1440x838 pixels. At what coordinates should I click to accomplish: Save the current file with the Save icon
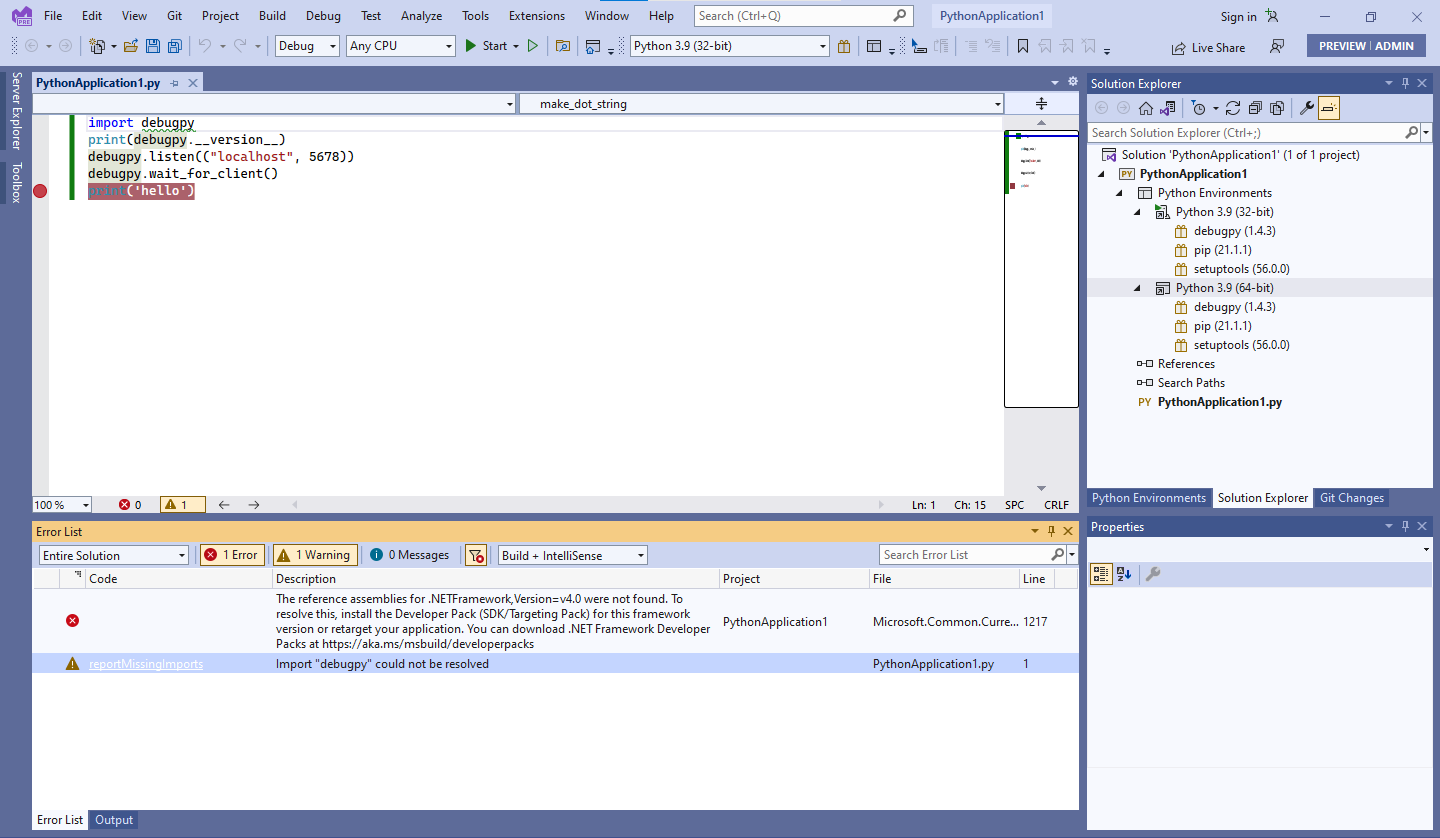pyautogui.click(x=152, y=45)
